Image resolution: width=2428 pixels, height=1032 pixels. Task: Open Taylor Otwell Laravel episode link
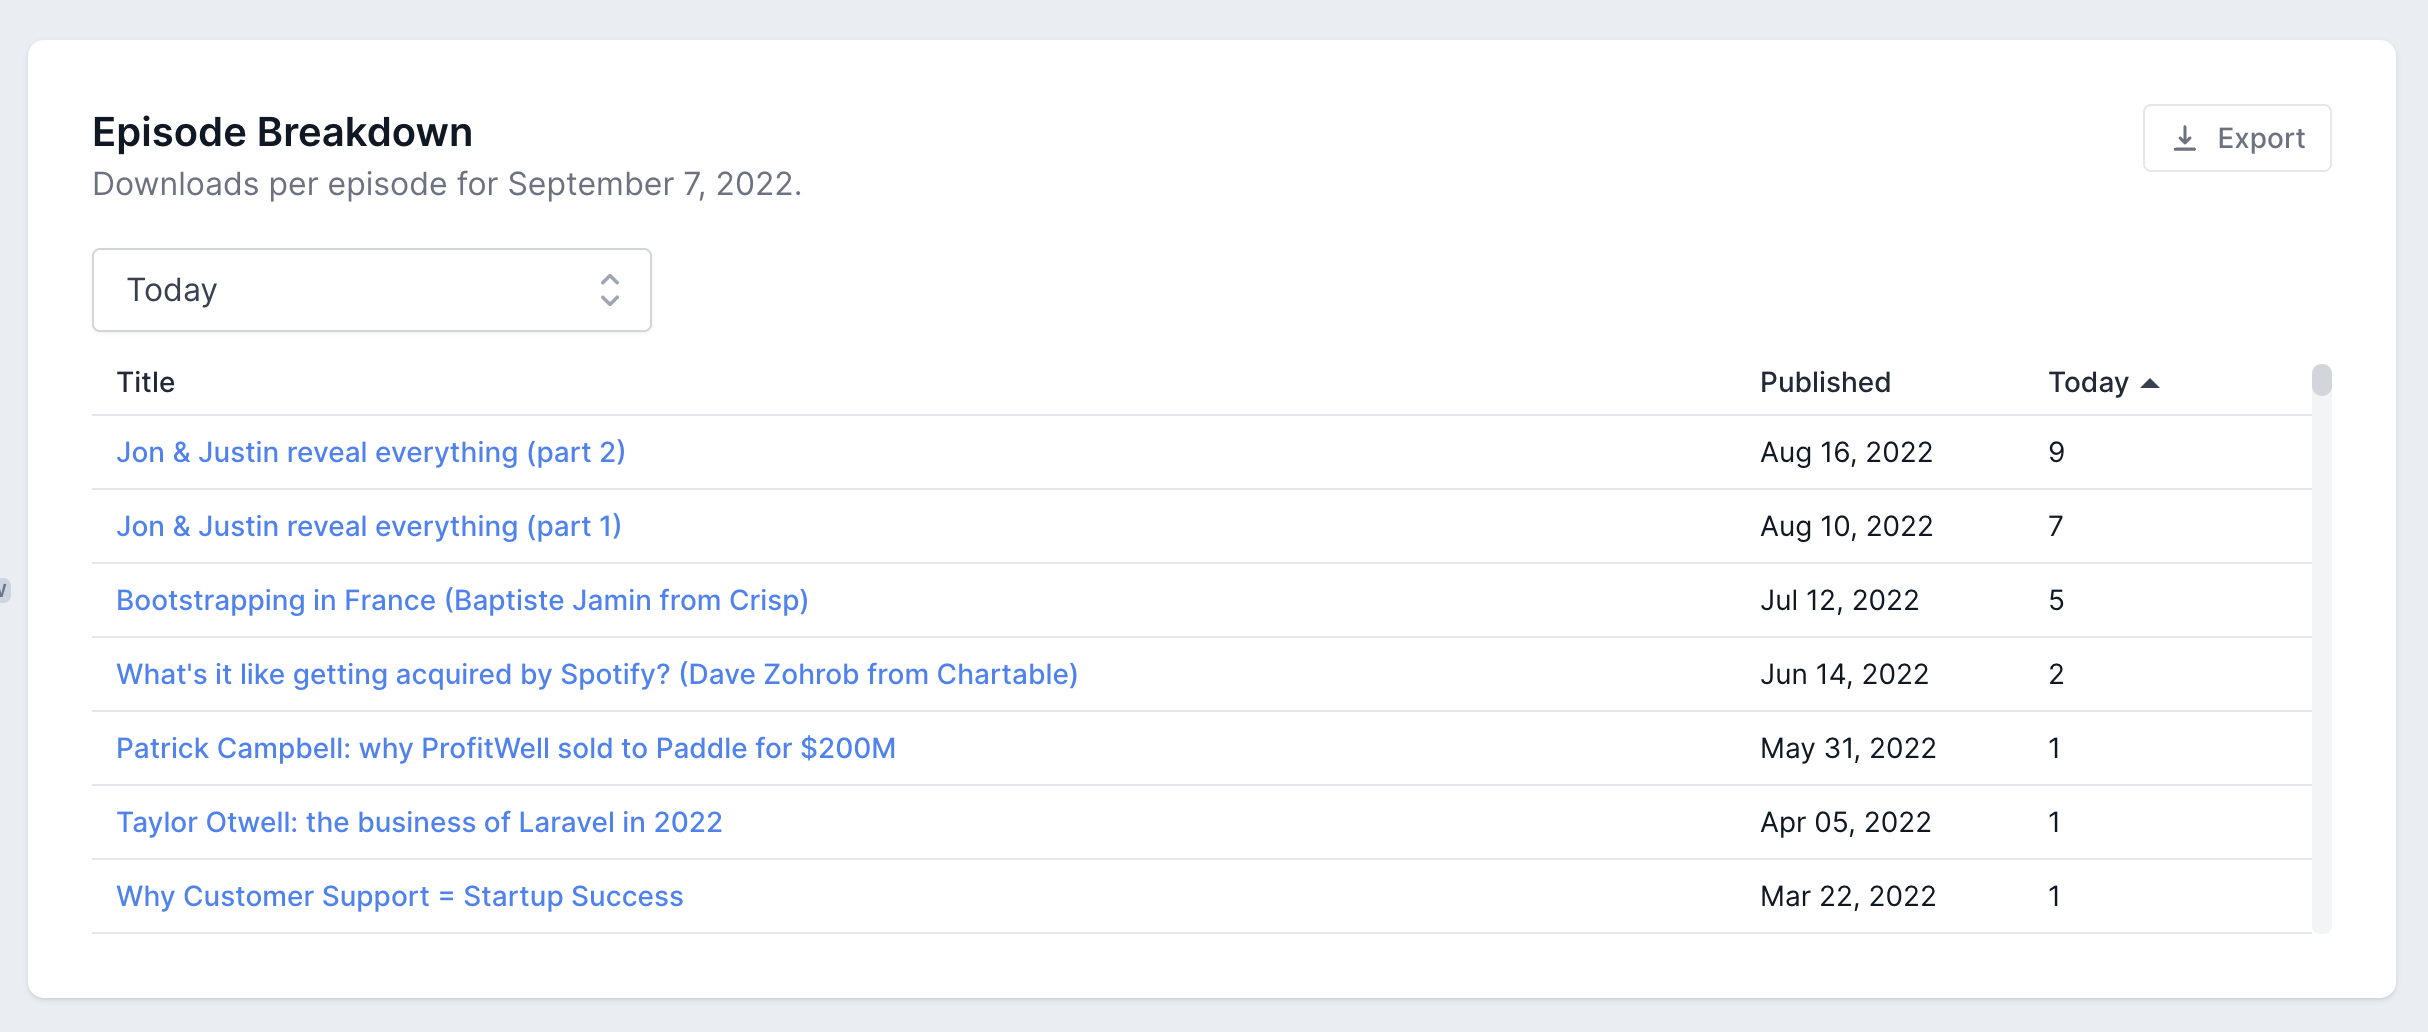[419, 822]
